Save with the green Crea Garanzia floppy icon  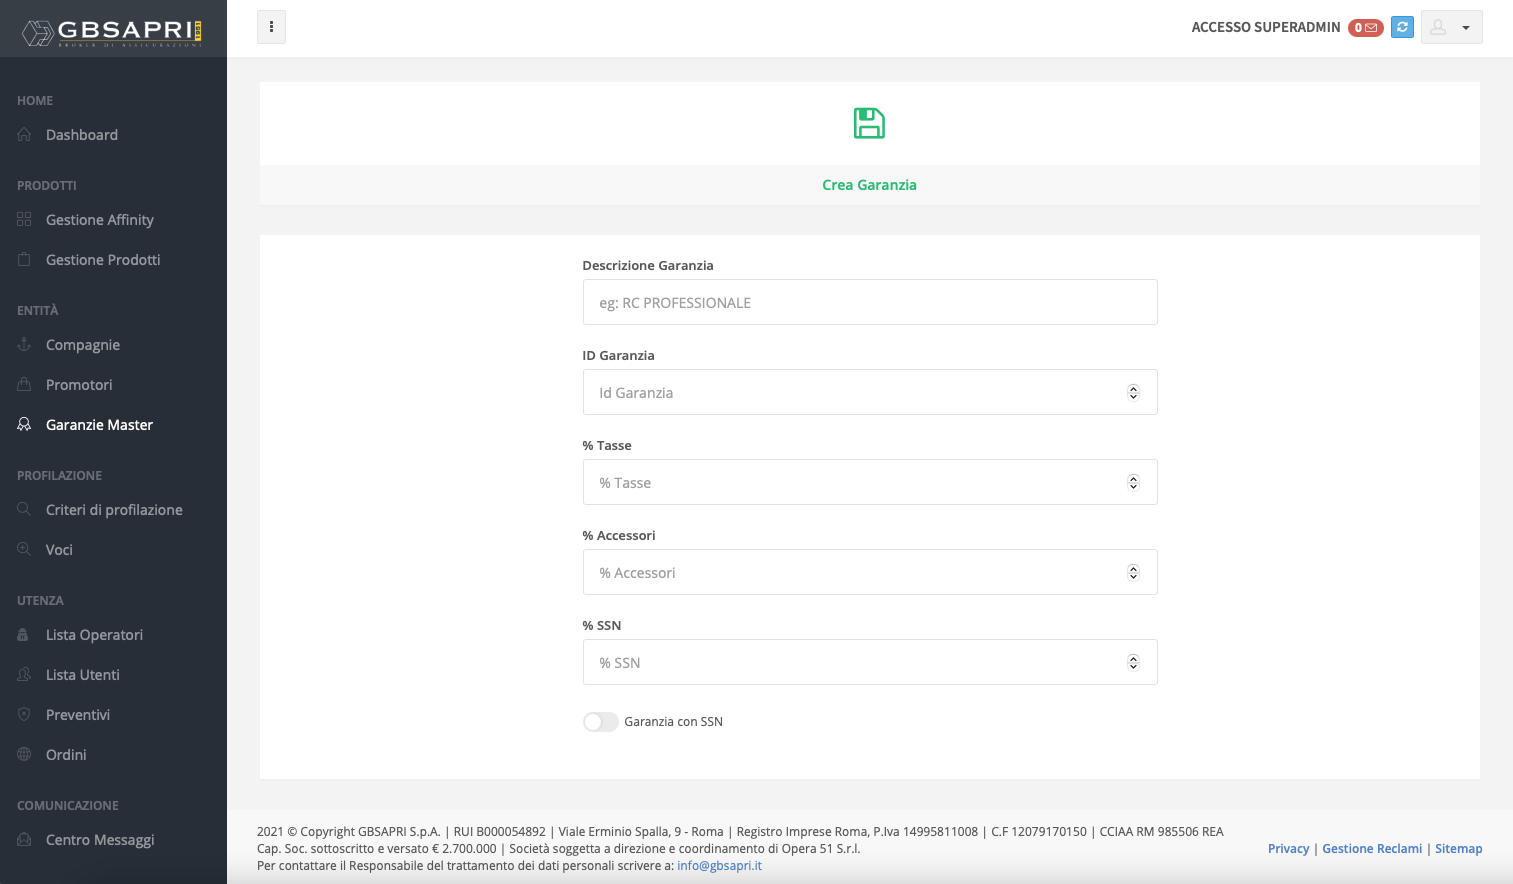pos(869,123)
